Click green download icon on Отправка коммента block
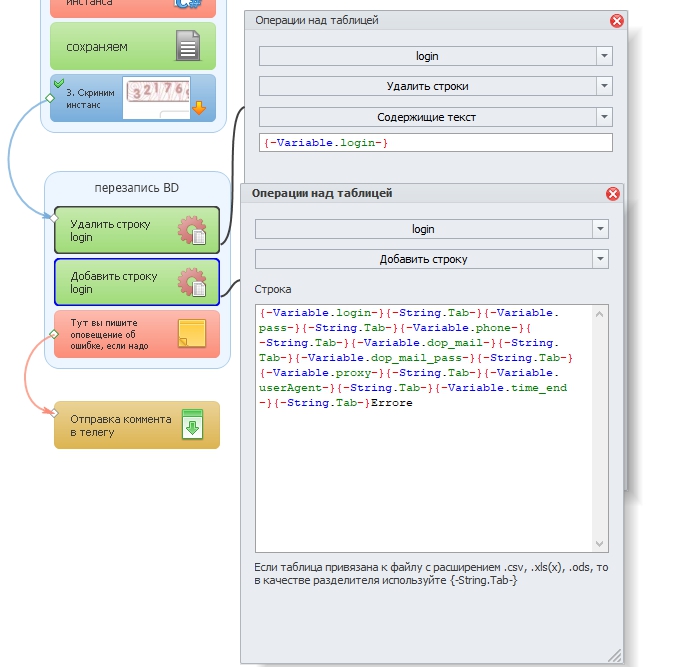 click(193, 425)
